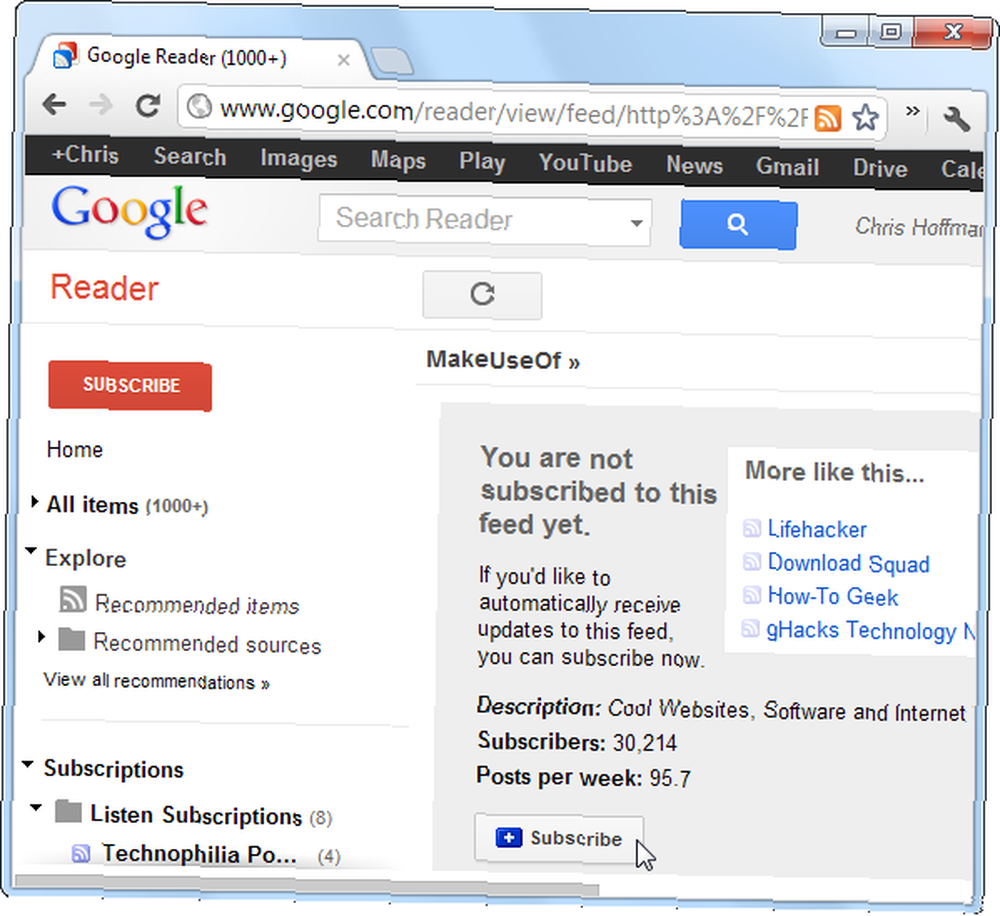1000x916 pixels.
Task: Open the Download Squad feed link
Action: click(848, 563)
